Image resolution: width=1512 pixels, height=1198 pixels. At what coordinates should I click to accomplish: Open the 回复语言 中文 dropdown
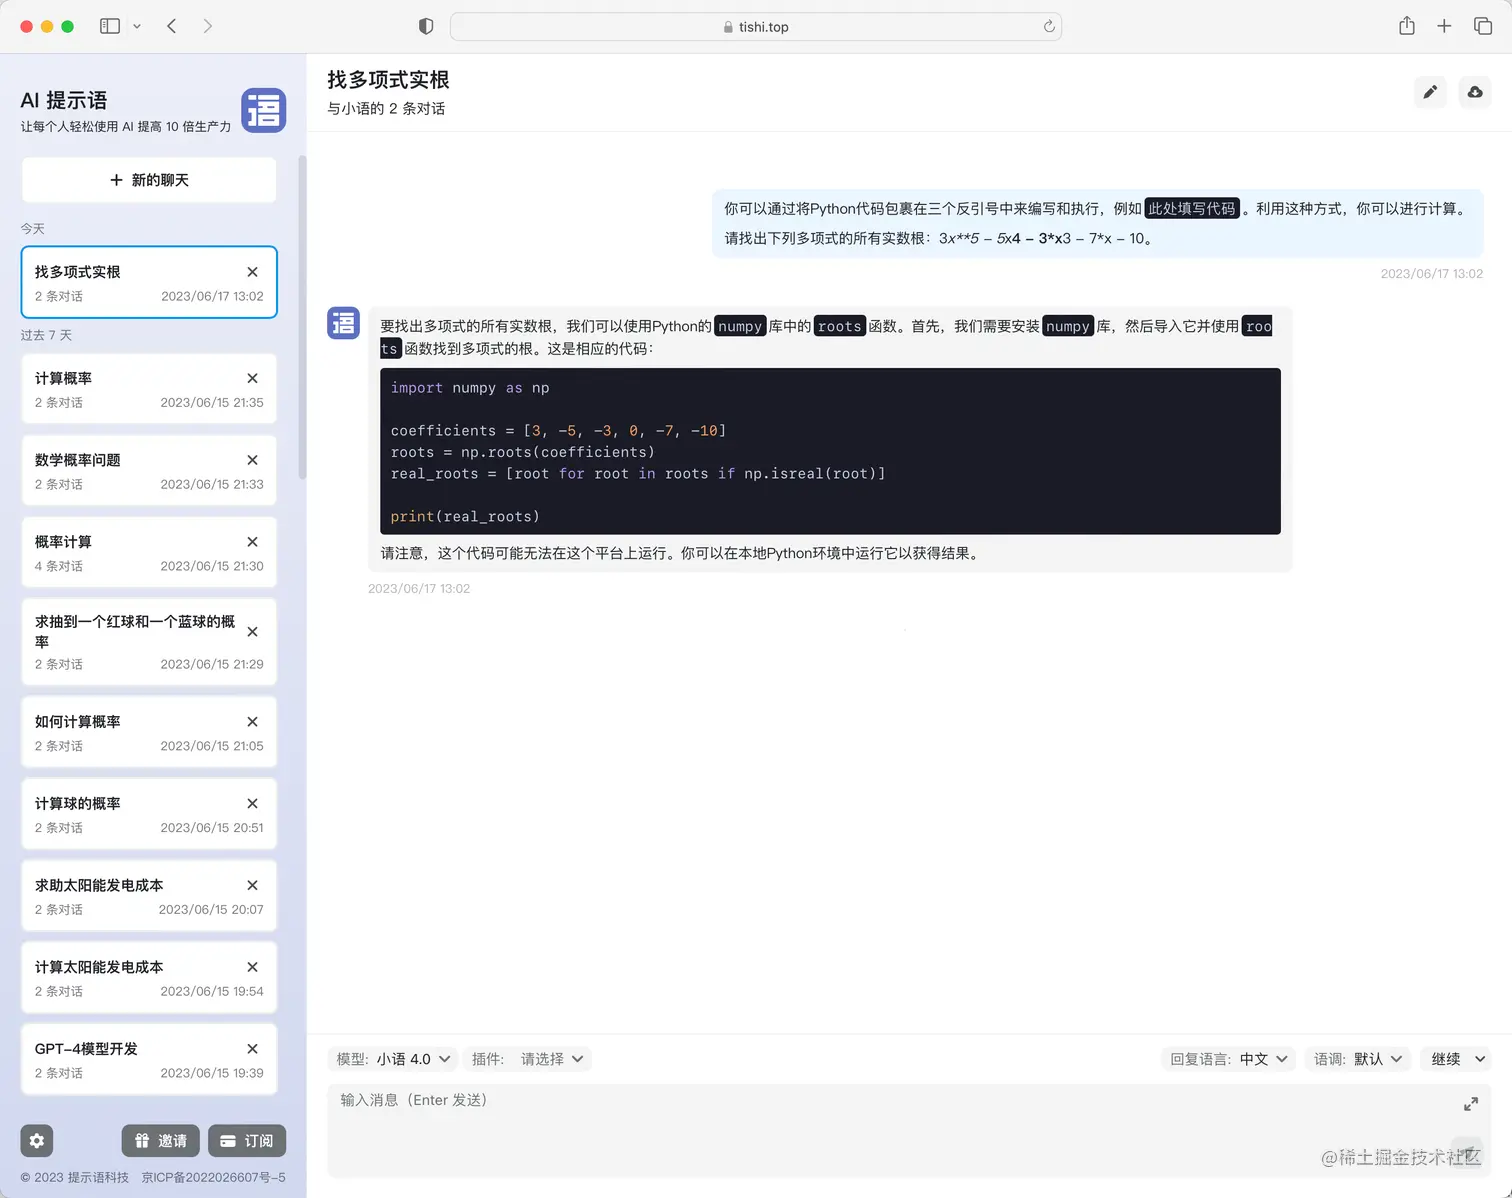click(1229, 1059)
